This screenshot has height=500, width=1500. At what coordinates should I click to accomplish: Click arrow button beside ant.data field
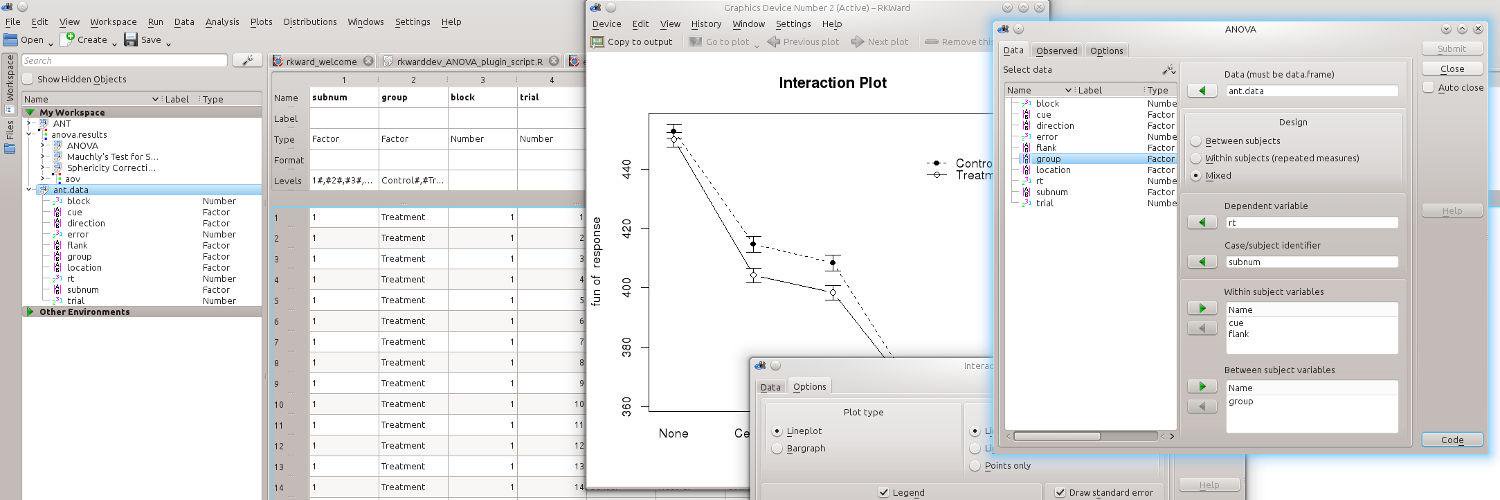click(1202, 91)
